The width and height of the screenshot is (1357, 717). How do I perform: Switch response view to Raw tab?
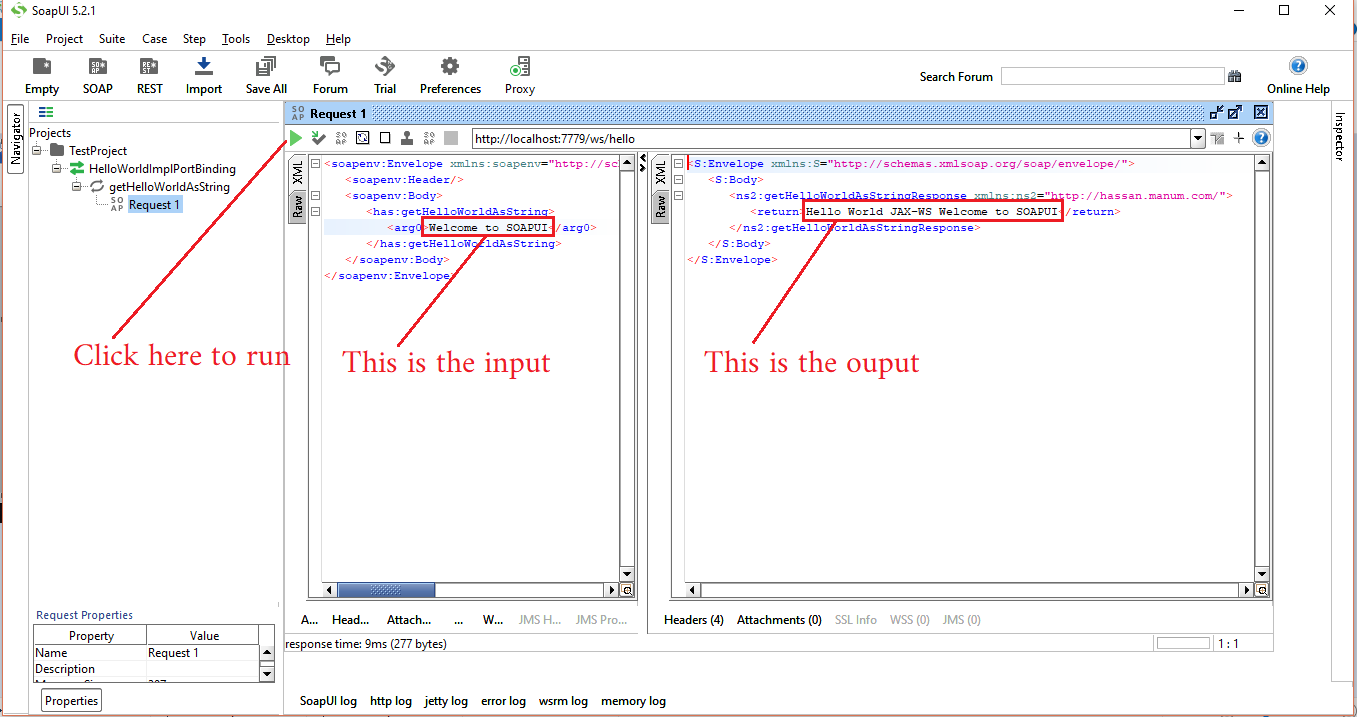pos(660,207)
